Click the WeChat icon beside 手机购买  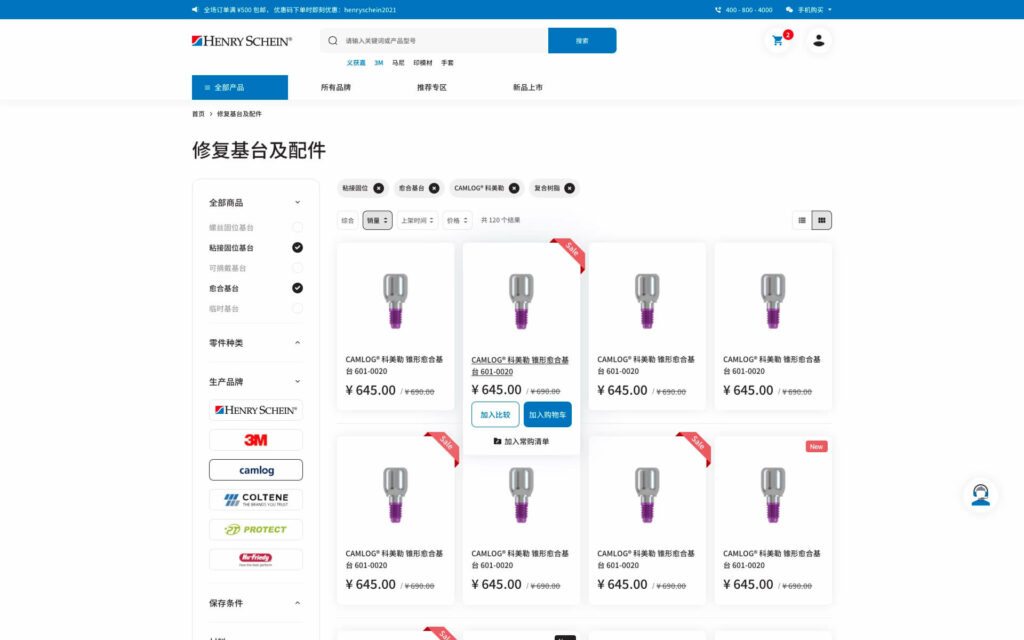coord(789,10)
